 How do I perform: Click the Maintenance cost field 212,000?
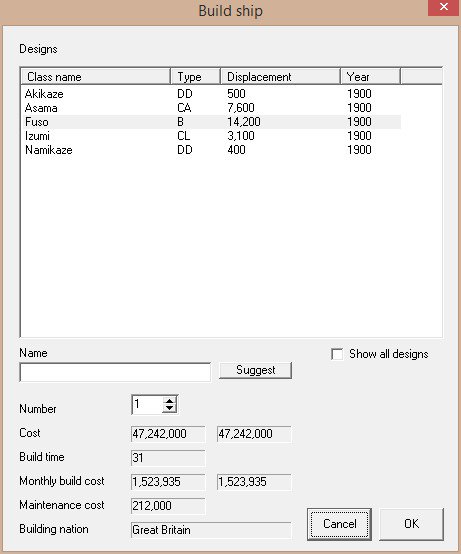click(x=168, y=506)
